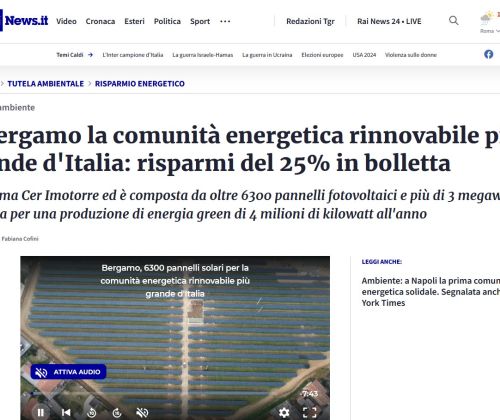Screen dimensions: 500x420
Task: Skip ahead using the second circular-arrow icon
Action: click(117, 413)
